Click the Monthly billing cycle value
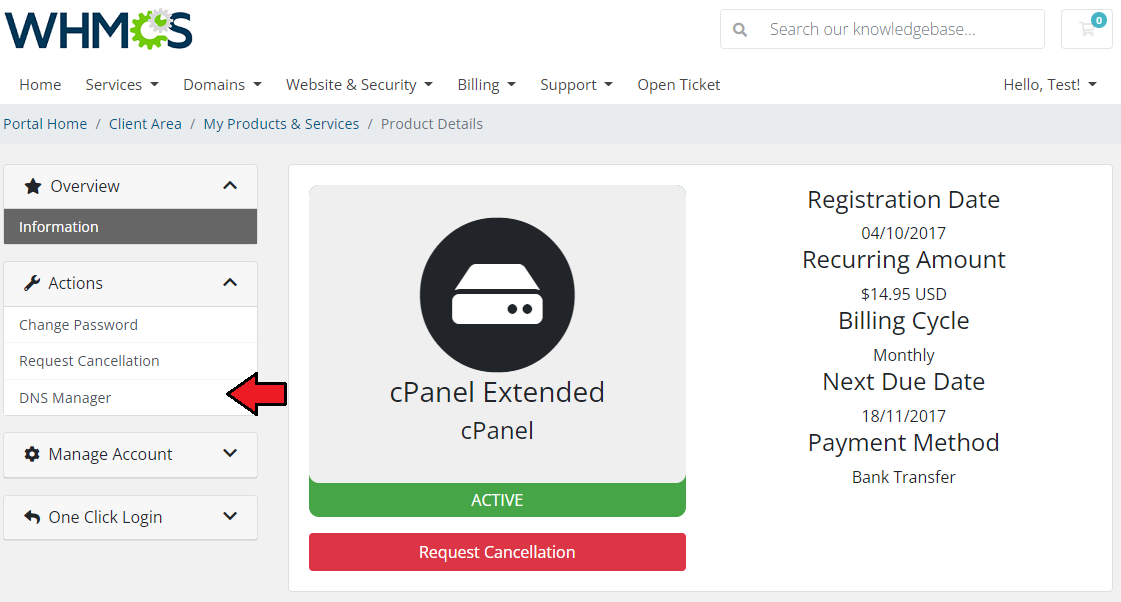The height and width of the screenshot is (602, 1121). point(903,355)
